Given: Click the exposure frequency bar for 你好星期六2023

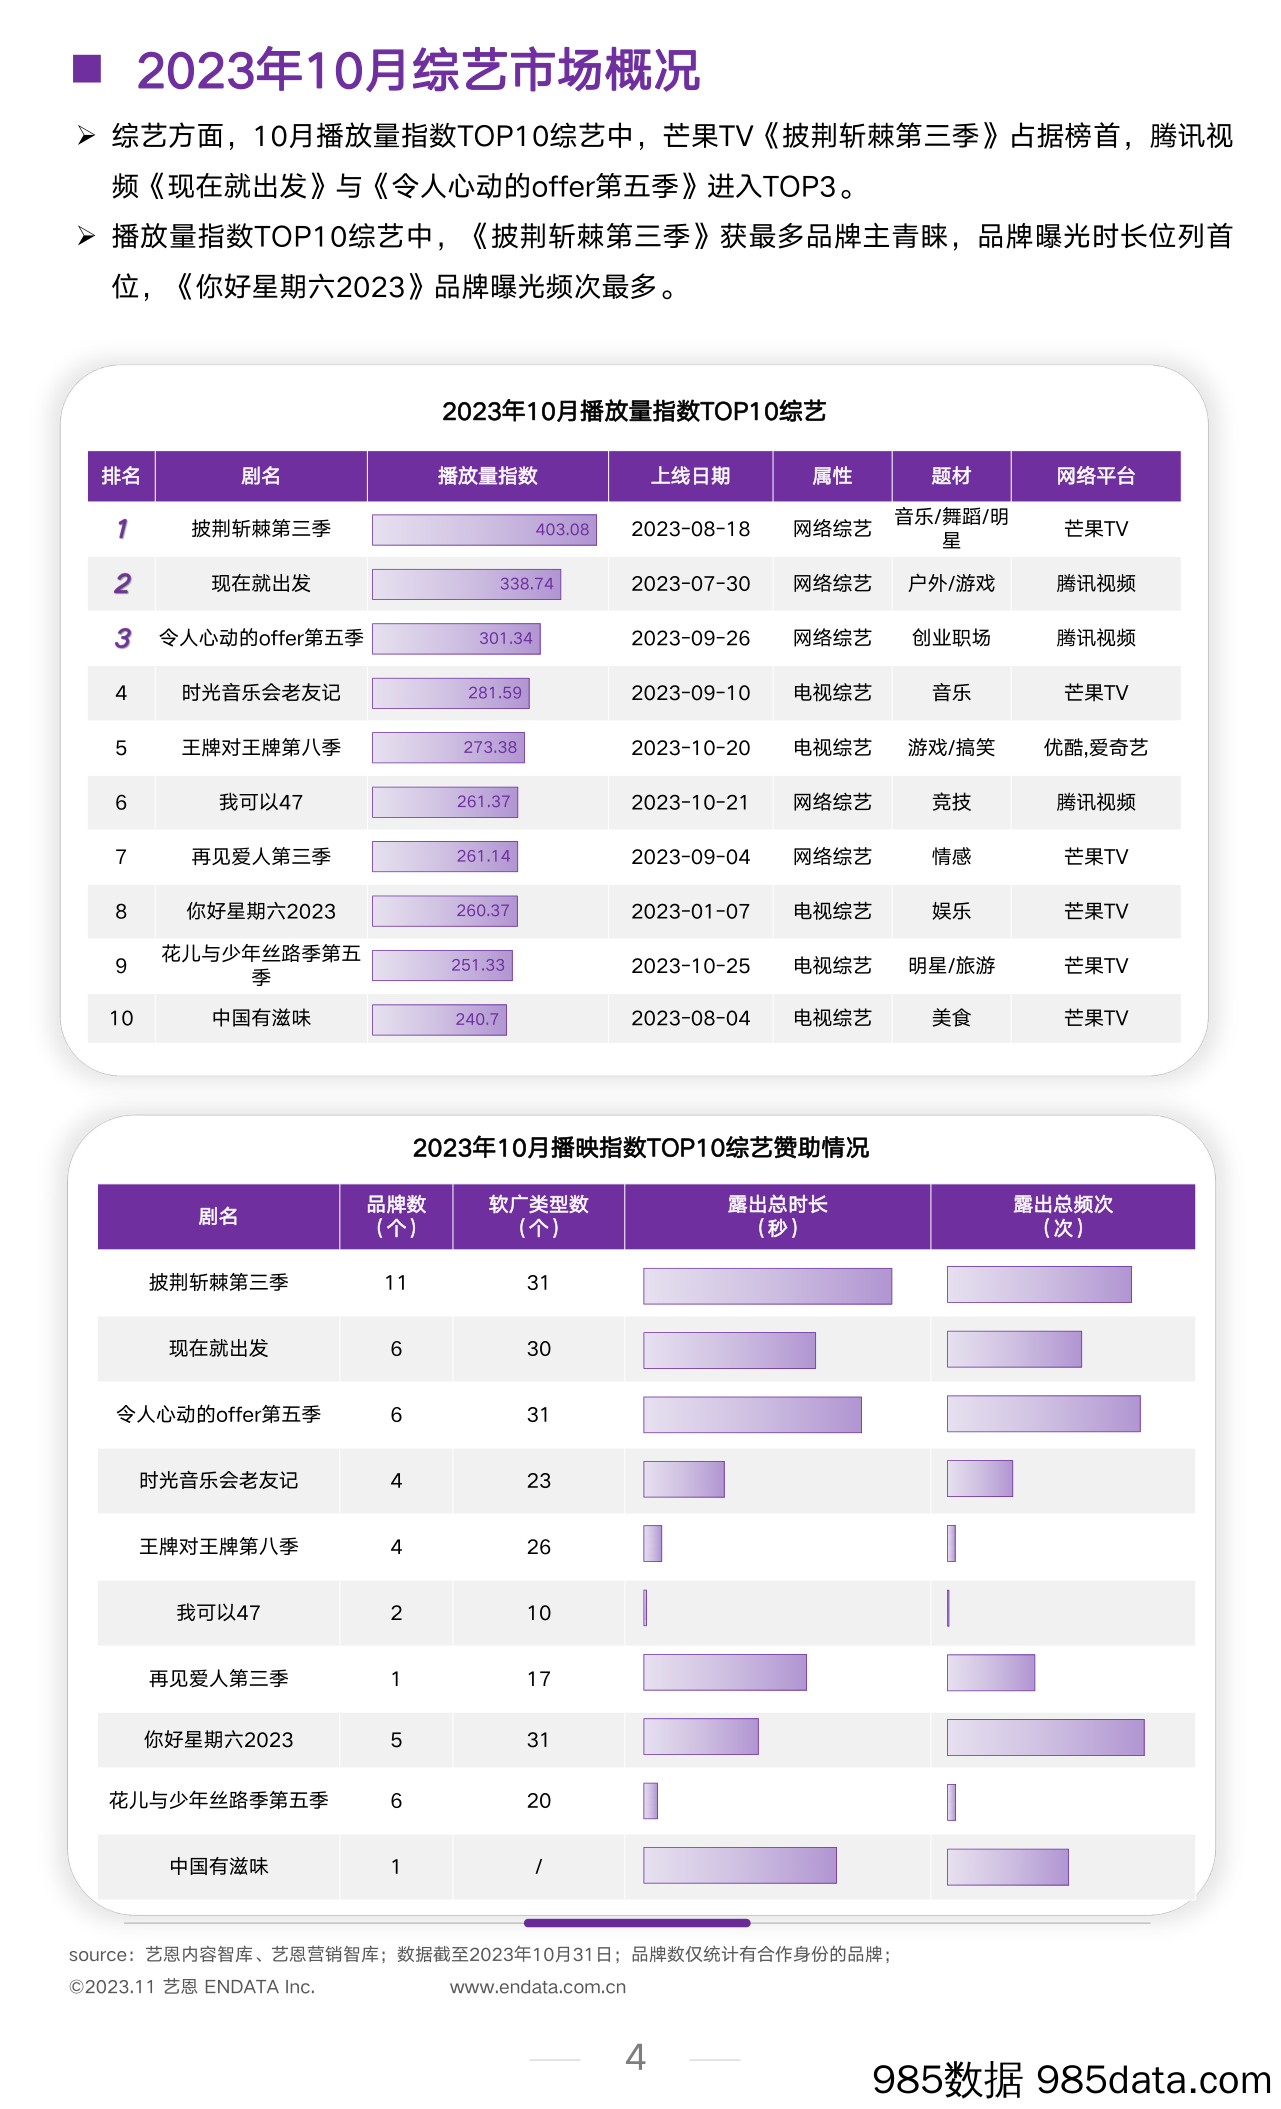Looking at the screenshot, I should 1045,1738.
